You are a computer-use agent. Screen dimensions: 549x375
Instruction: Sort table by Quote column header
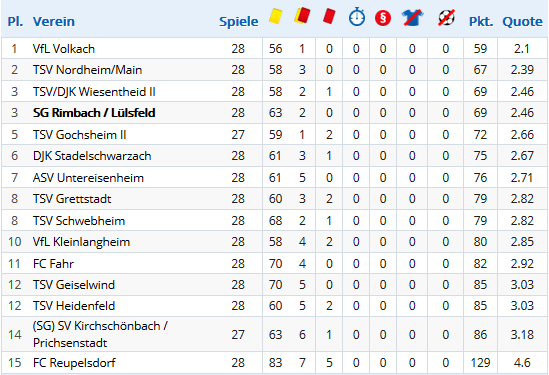[522, 22]
